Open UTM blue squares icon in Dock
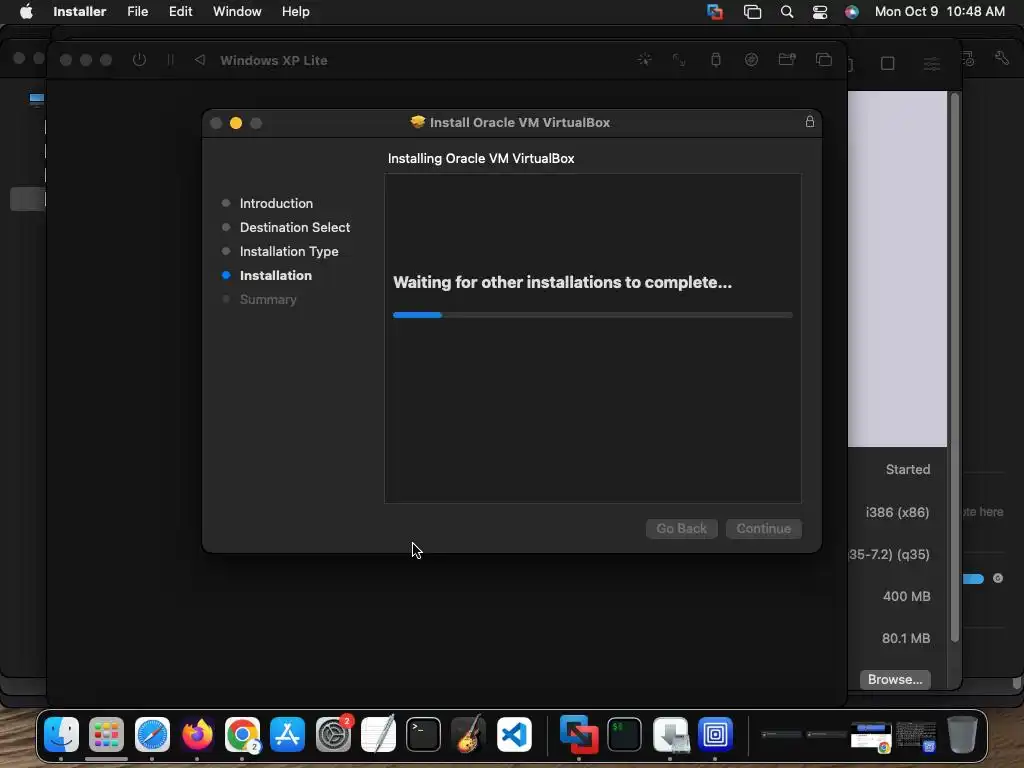Image resolution: width=1024 pixels, height=768 pixels. coord(715,735)
